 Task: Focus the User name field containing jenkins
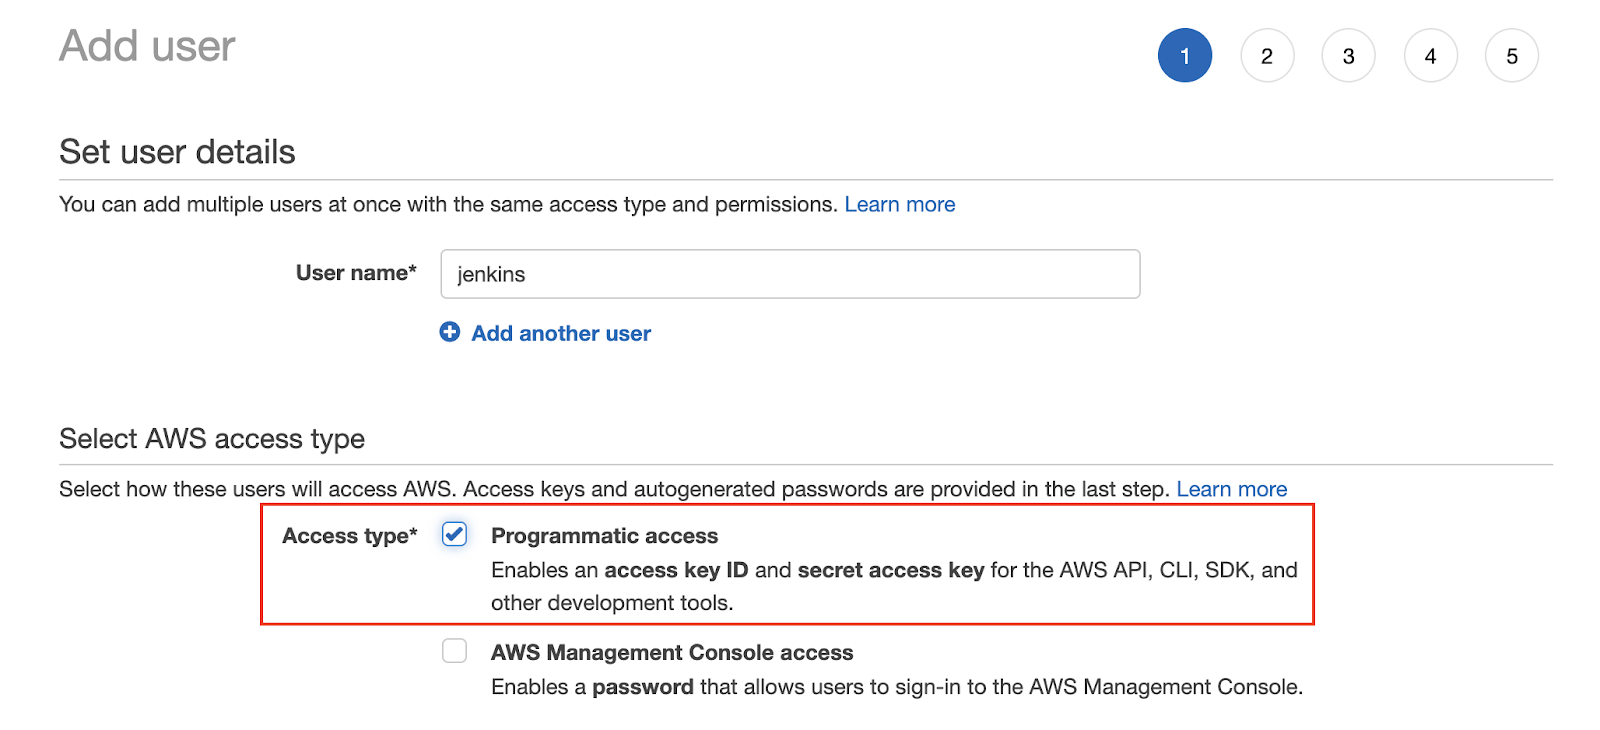(x=790, y=274)
